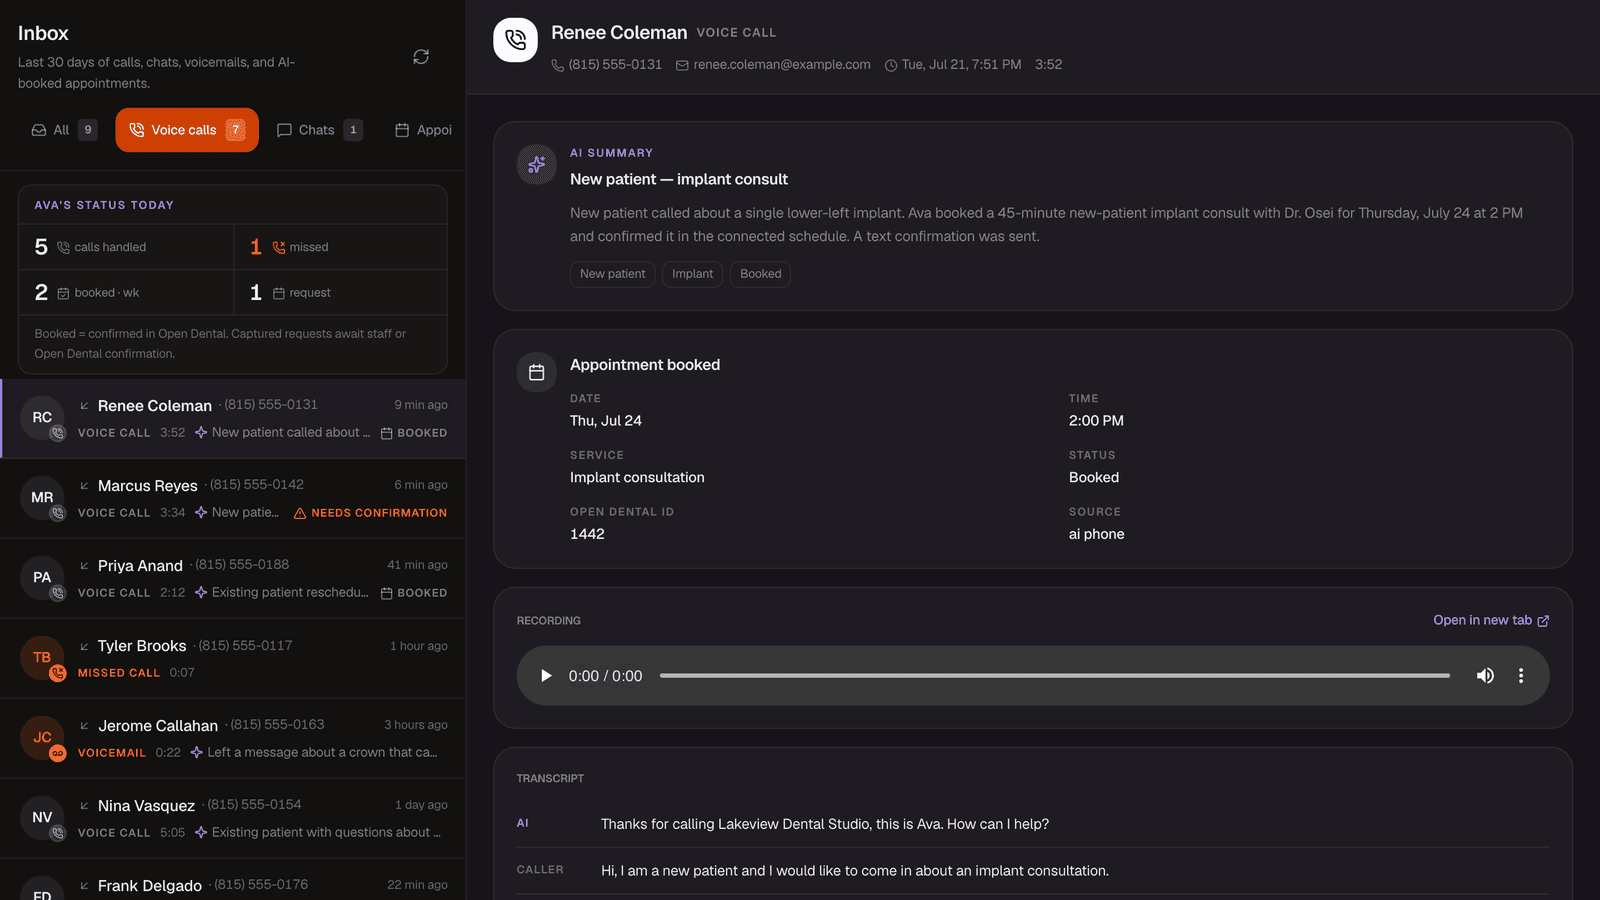The height and width of the screenshot is (900, 1600).
Task: Switch to the All tab
Action: pyautogui.click(x=64, y=130)
